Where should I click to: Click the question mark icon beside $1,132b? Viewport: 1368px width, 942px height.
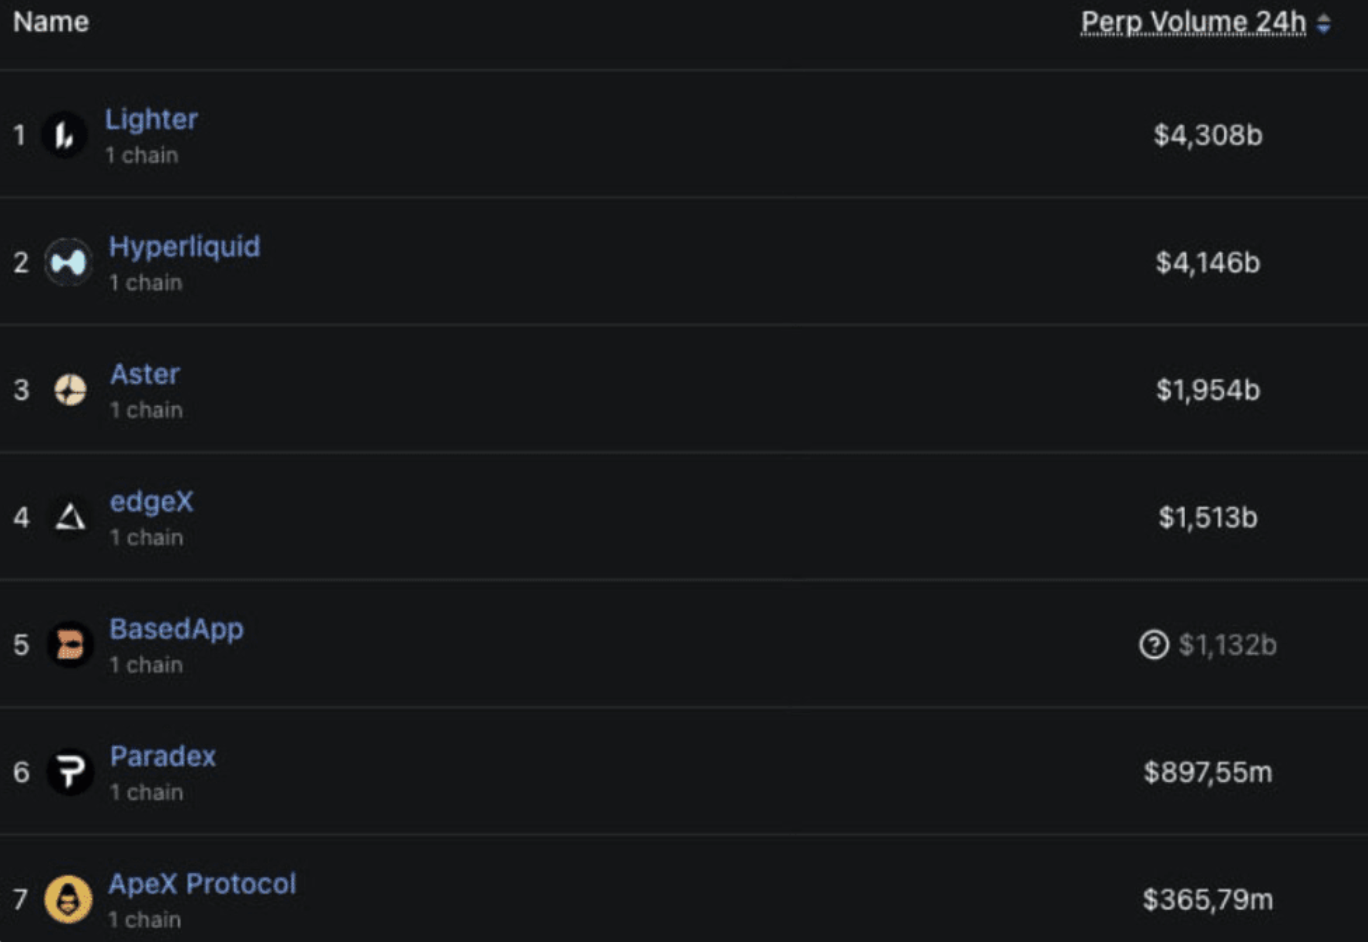[1153, 645]
